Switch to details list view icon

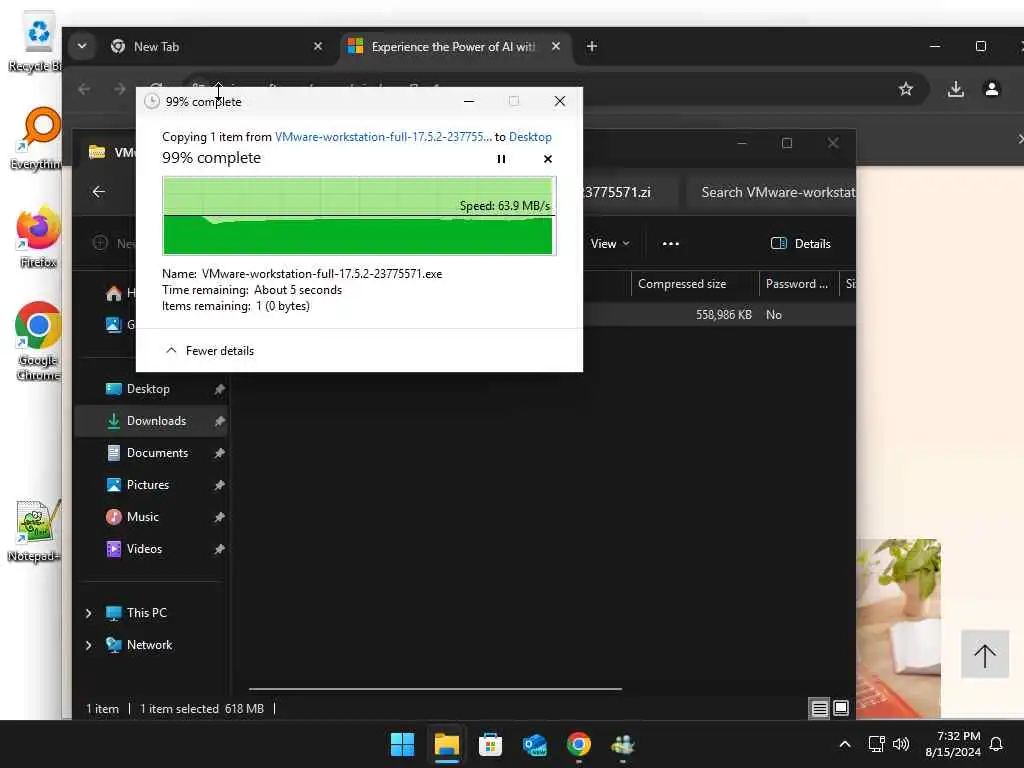tap(819, 708)
